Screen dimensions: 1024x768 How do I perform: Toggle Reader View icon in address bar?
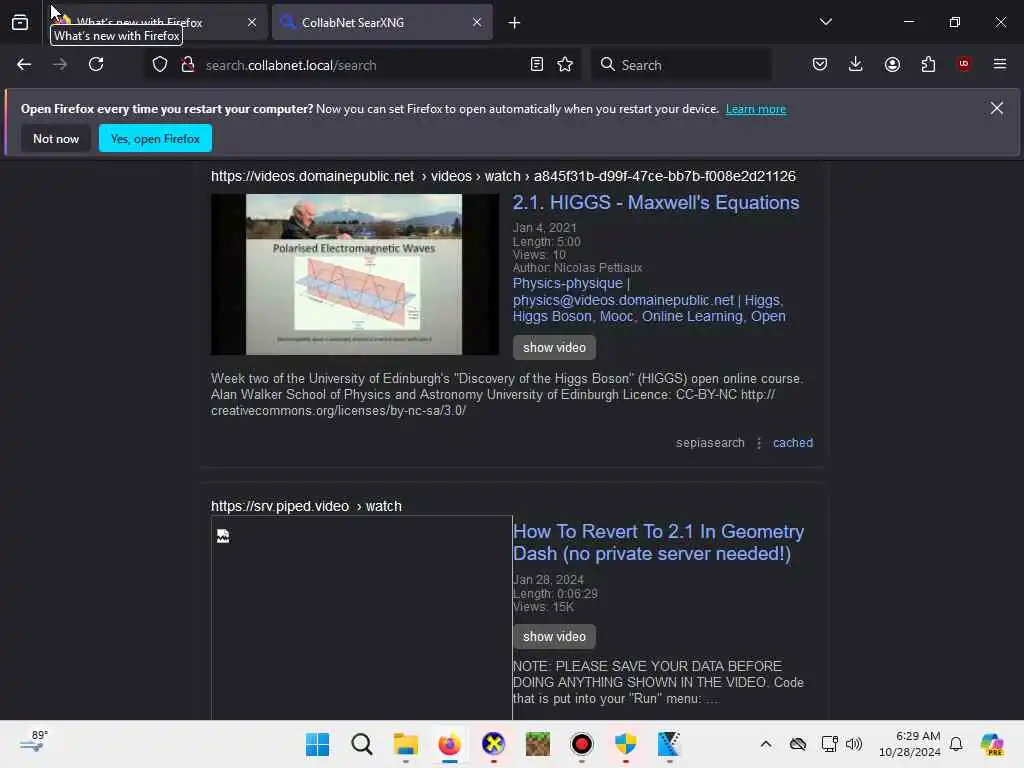[x=537, y=64]
